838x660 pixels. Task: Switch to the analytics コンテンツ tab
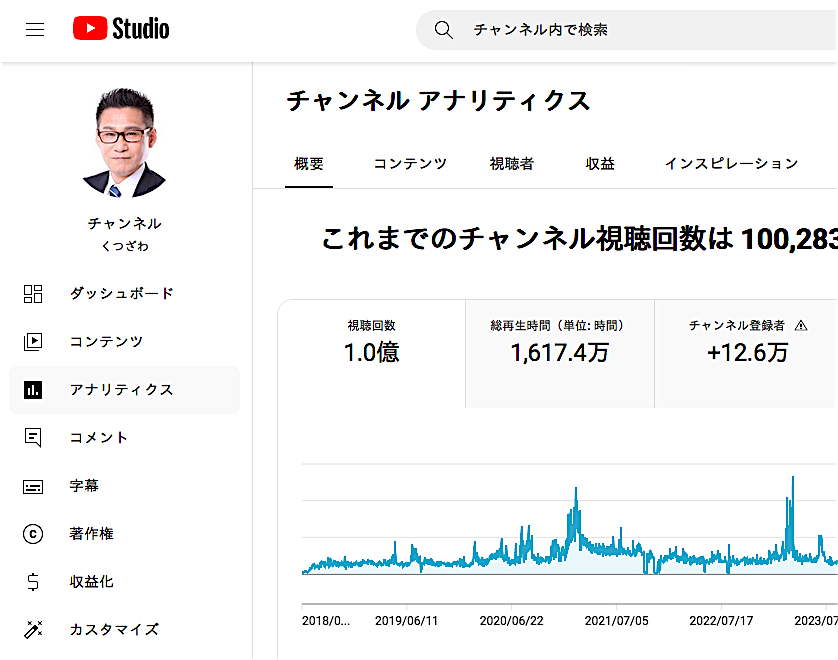[x=410, y=164]
